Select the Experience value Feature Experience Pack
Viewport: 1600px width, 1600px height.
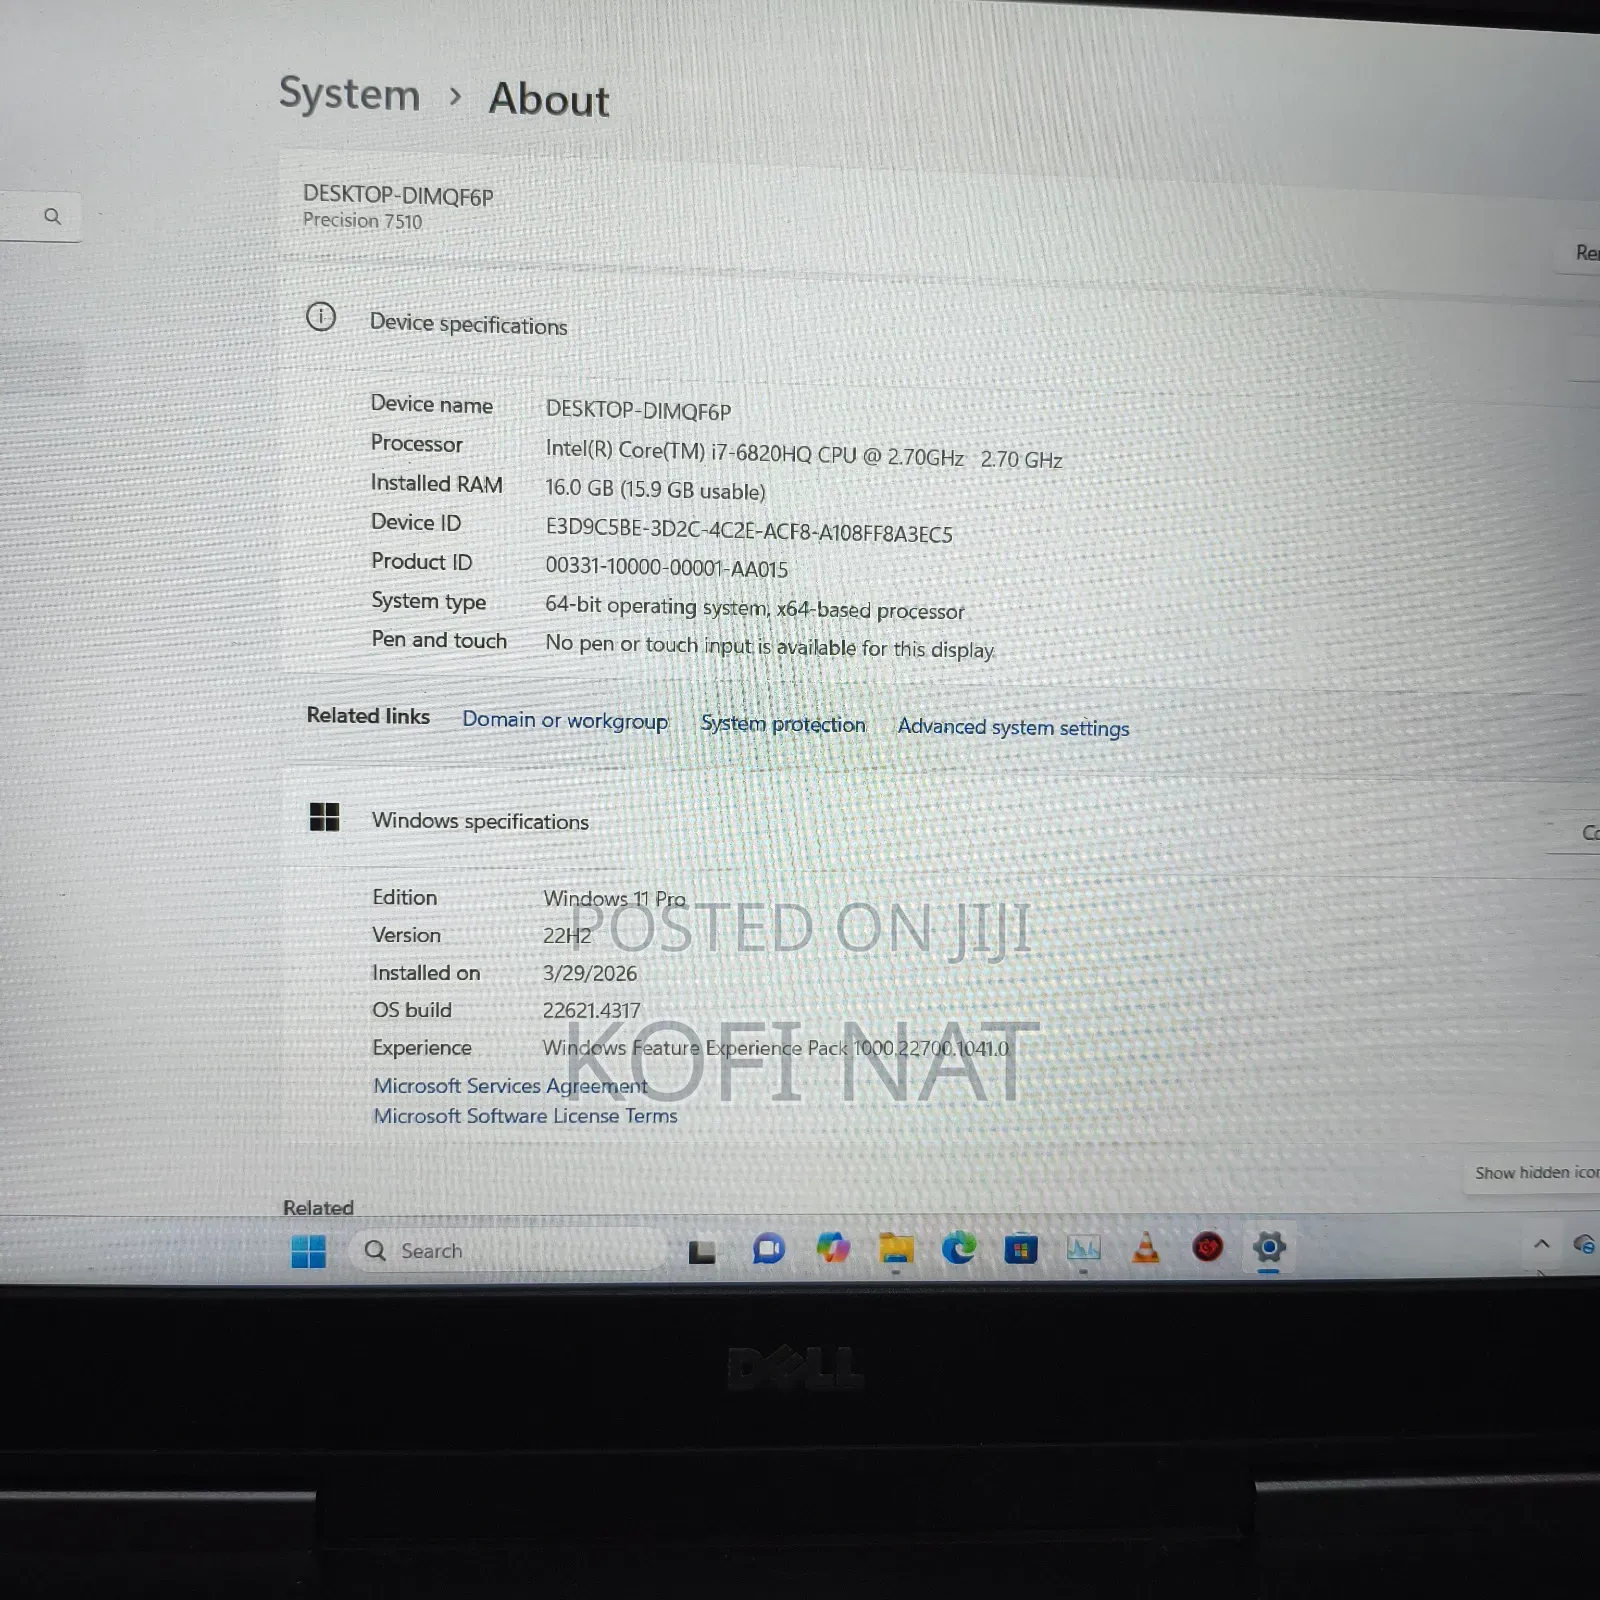tap(776, 1048)
